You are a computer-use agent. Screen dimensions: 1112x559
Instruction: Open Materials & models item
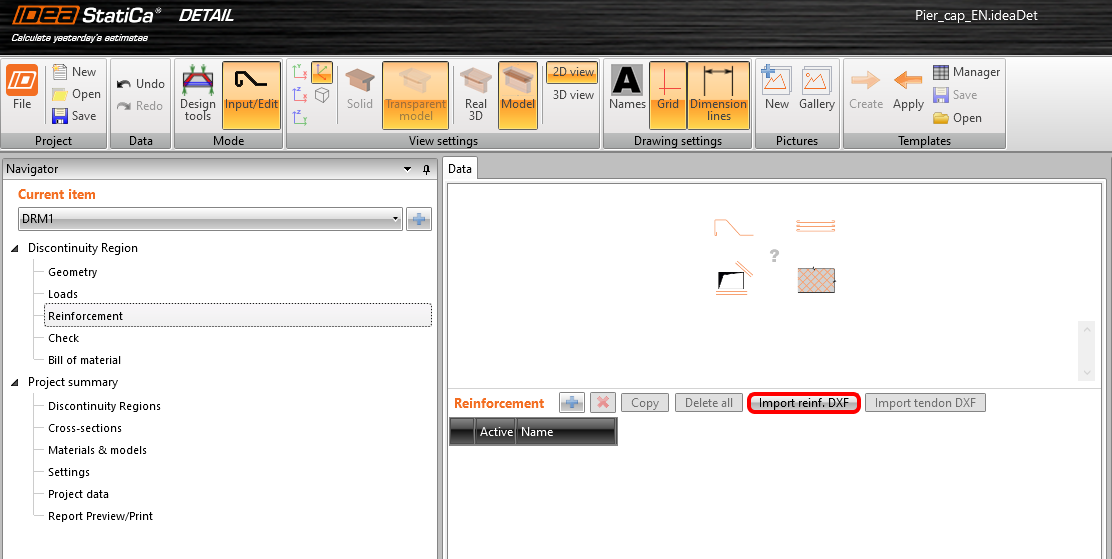[x=97, y=450]
